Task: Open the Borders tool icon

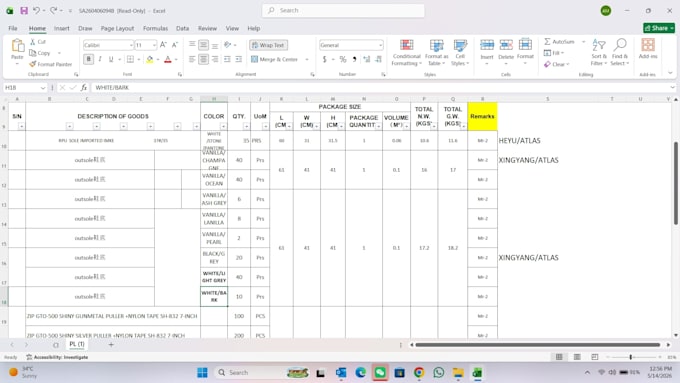Action: 130,59
